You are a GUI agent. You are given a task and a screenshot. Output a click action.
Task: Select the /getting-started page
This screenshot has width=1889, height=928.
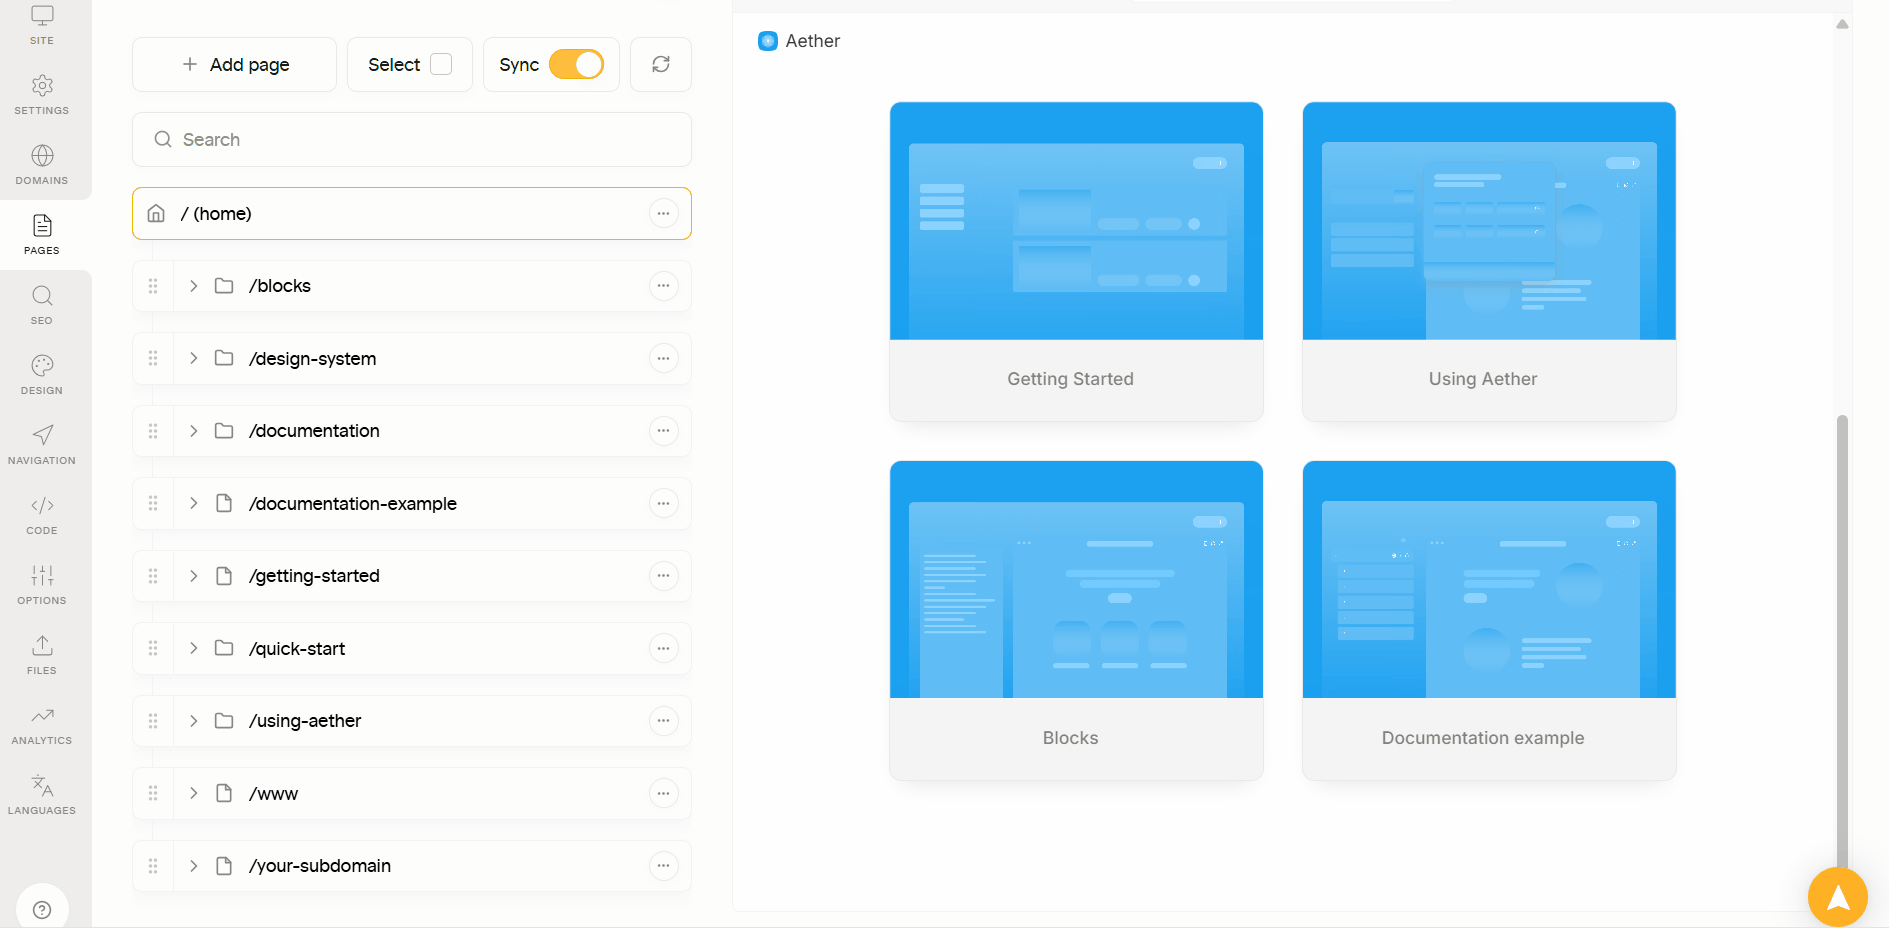412,576
